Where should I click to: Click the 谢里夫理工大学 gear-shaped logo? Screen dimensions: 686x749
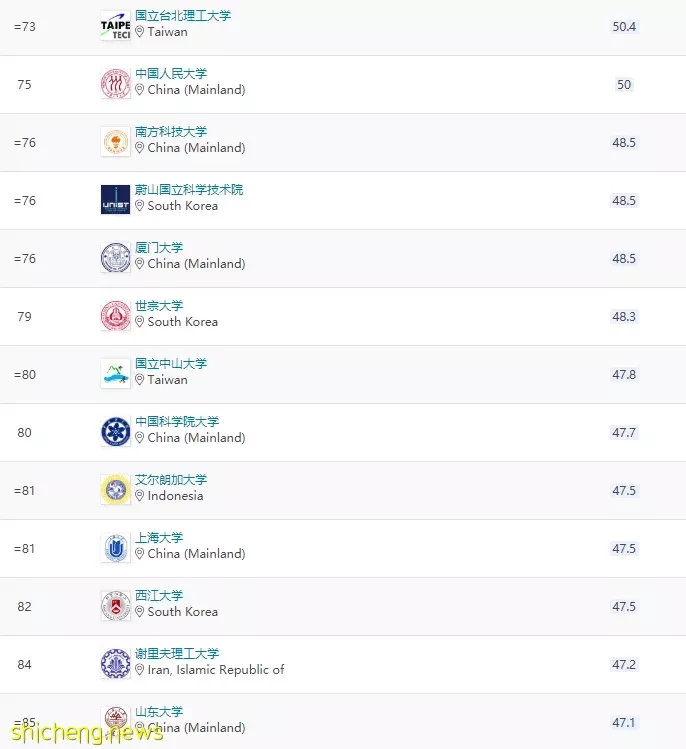pos(116,663)
